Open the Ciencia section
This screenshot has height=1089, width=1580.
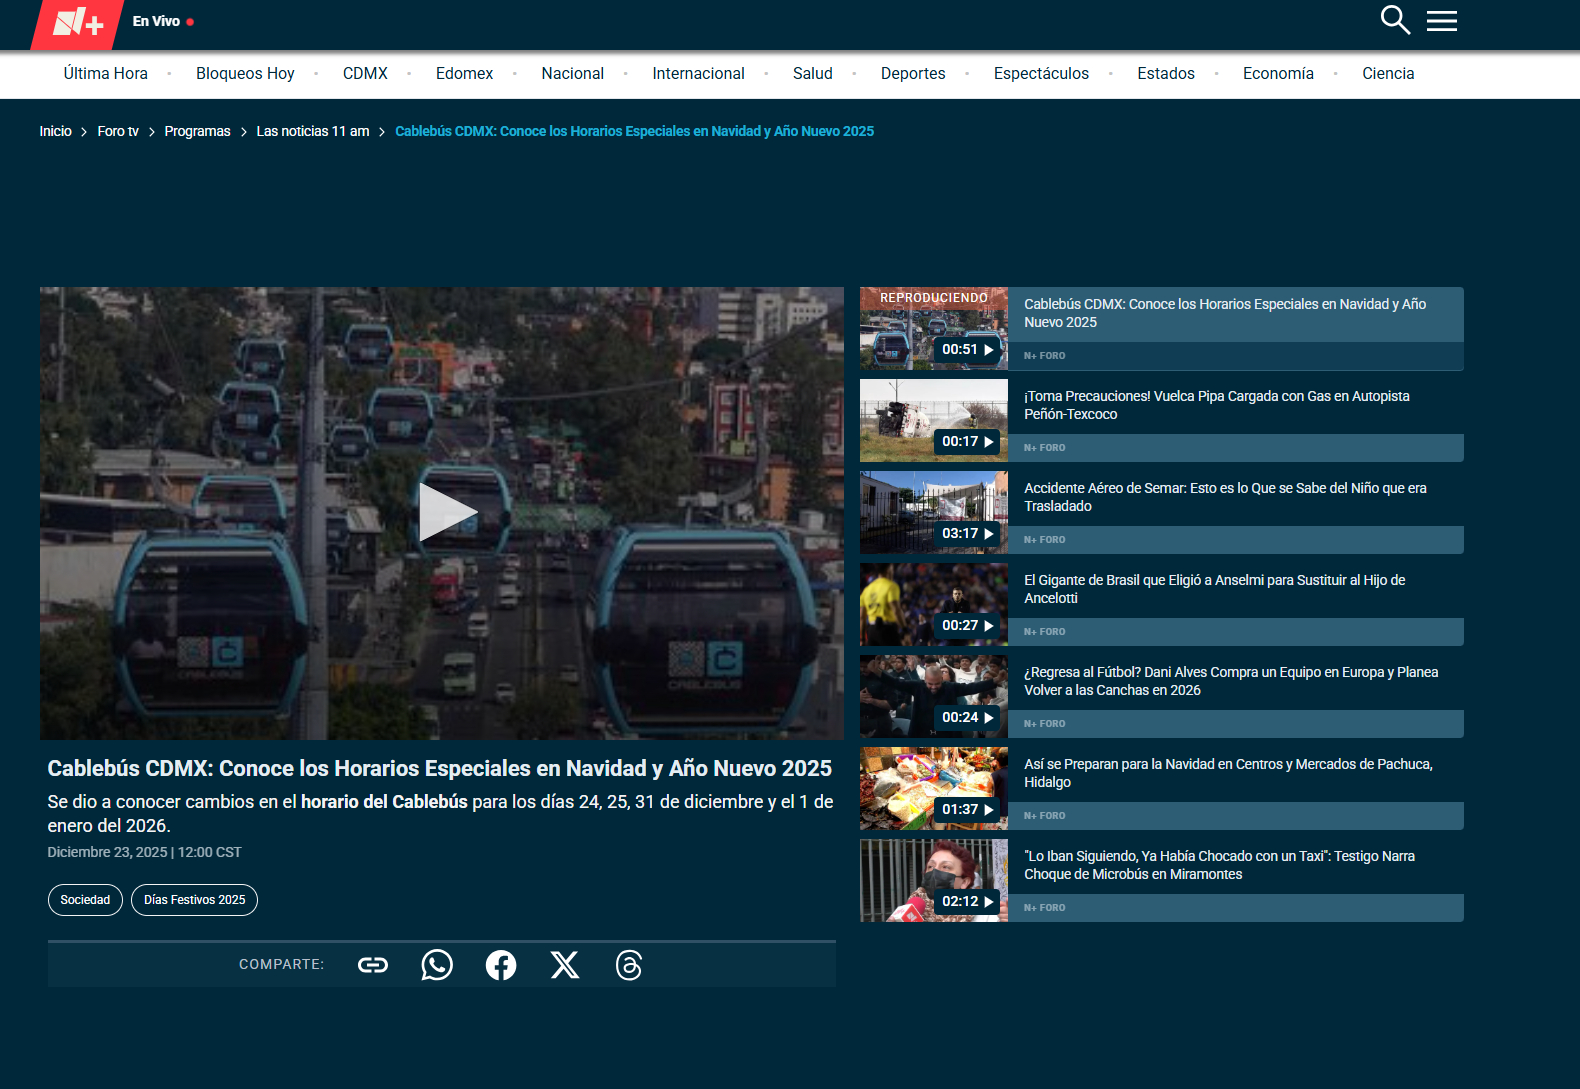(1388, 74)
